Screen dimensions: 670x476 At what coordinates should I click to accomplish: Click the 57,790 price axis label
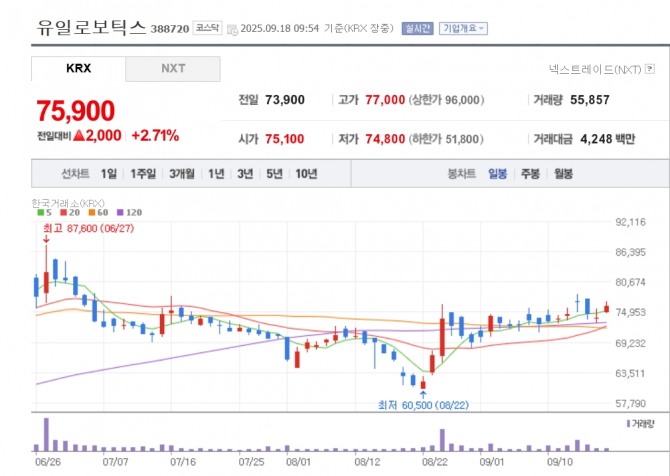click(630, 403)
